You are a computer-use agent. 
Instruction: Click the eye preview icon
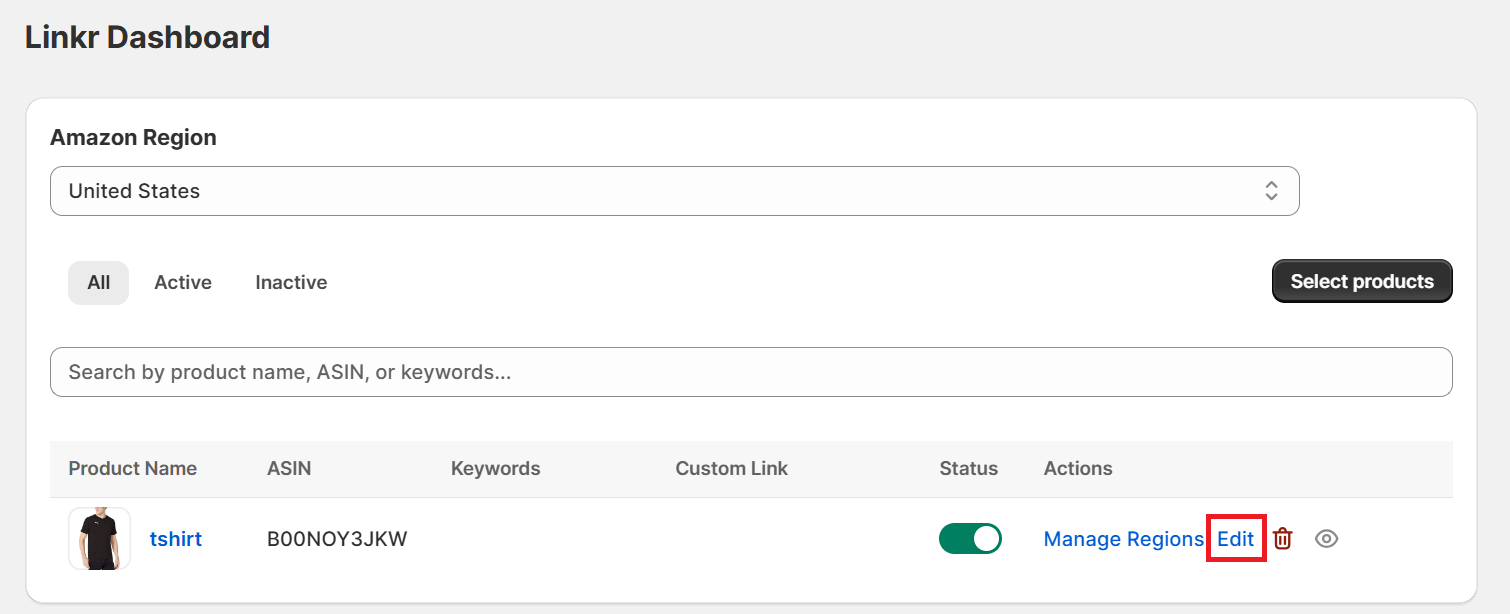click(x=1326, y=539)
